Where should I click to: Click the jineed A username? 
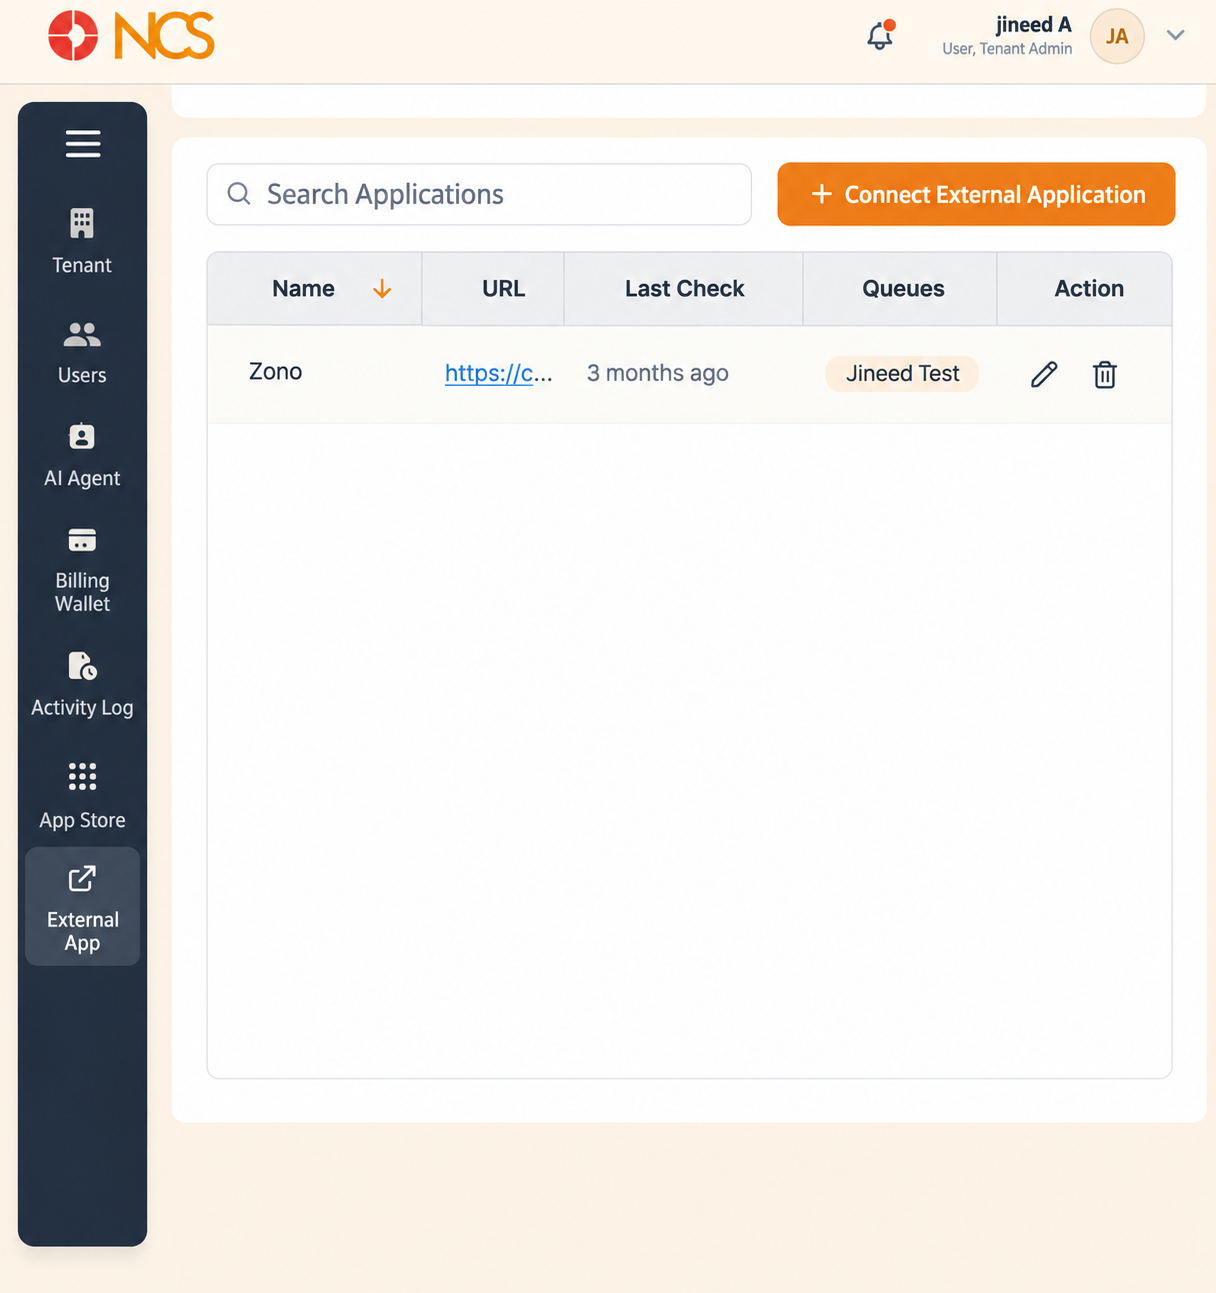pos(1033,25)
